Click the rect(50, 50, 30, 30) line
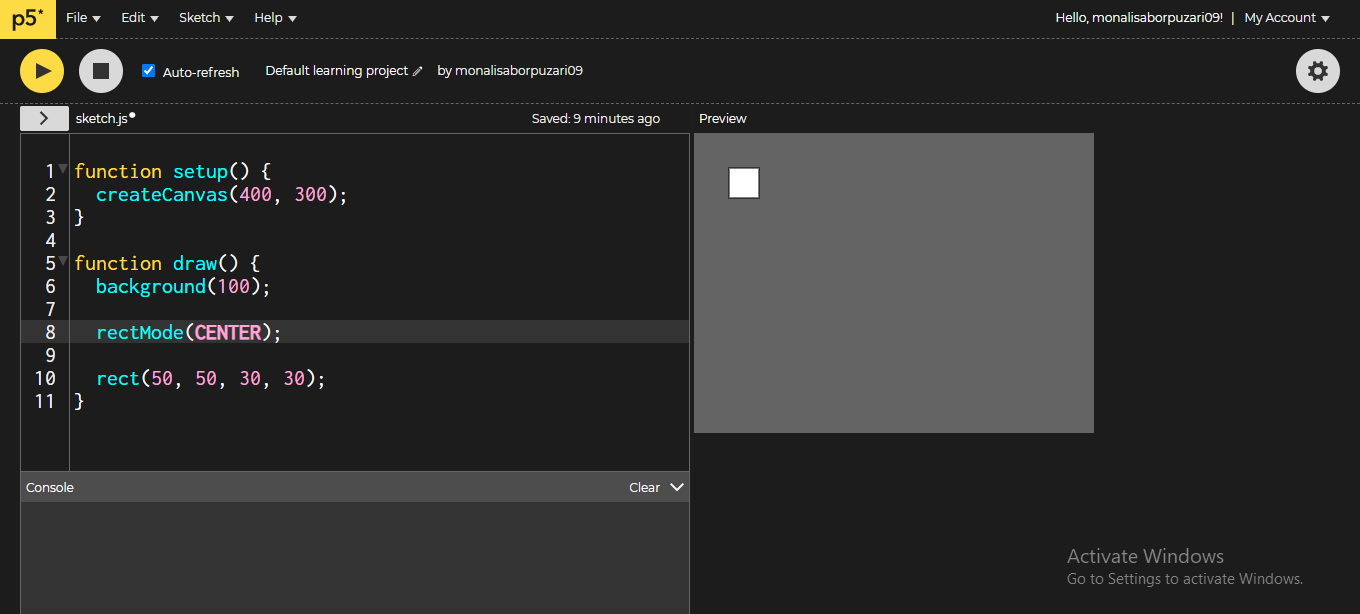 pos(211,378)
